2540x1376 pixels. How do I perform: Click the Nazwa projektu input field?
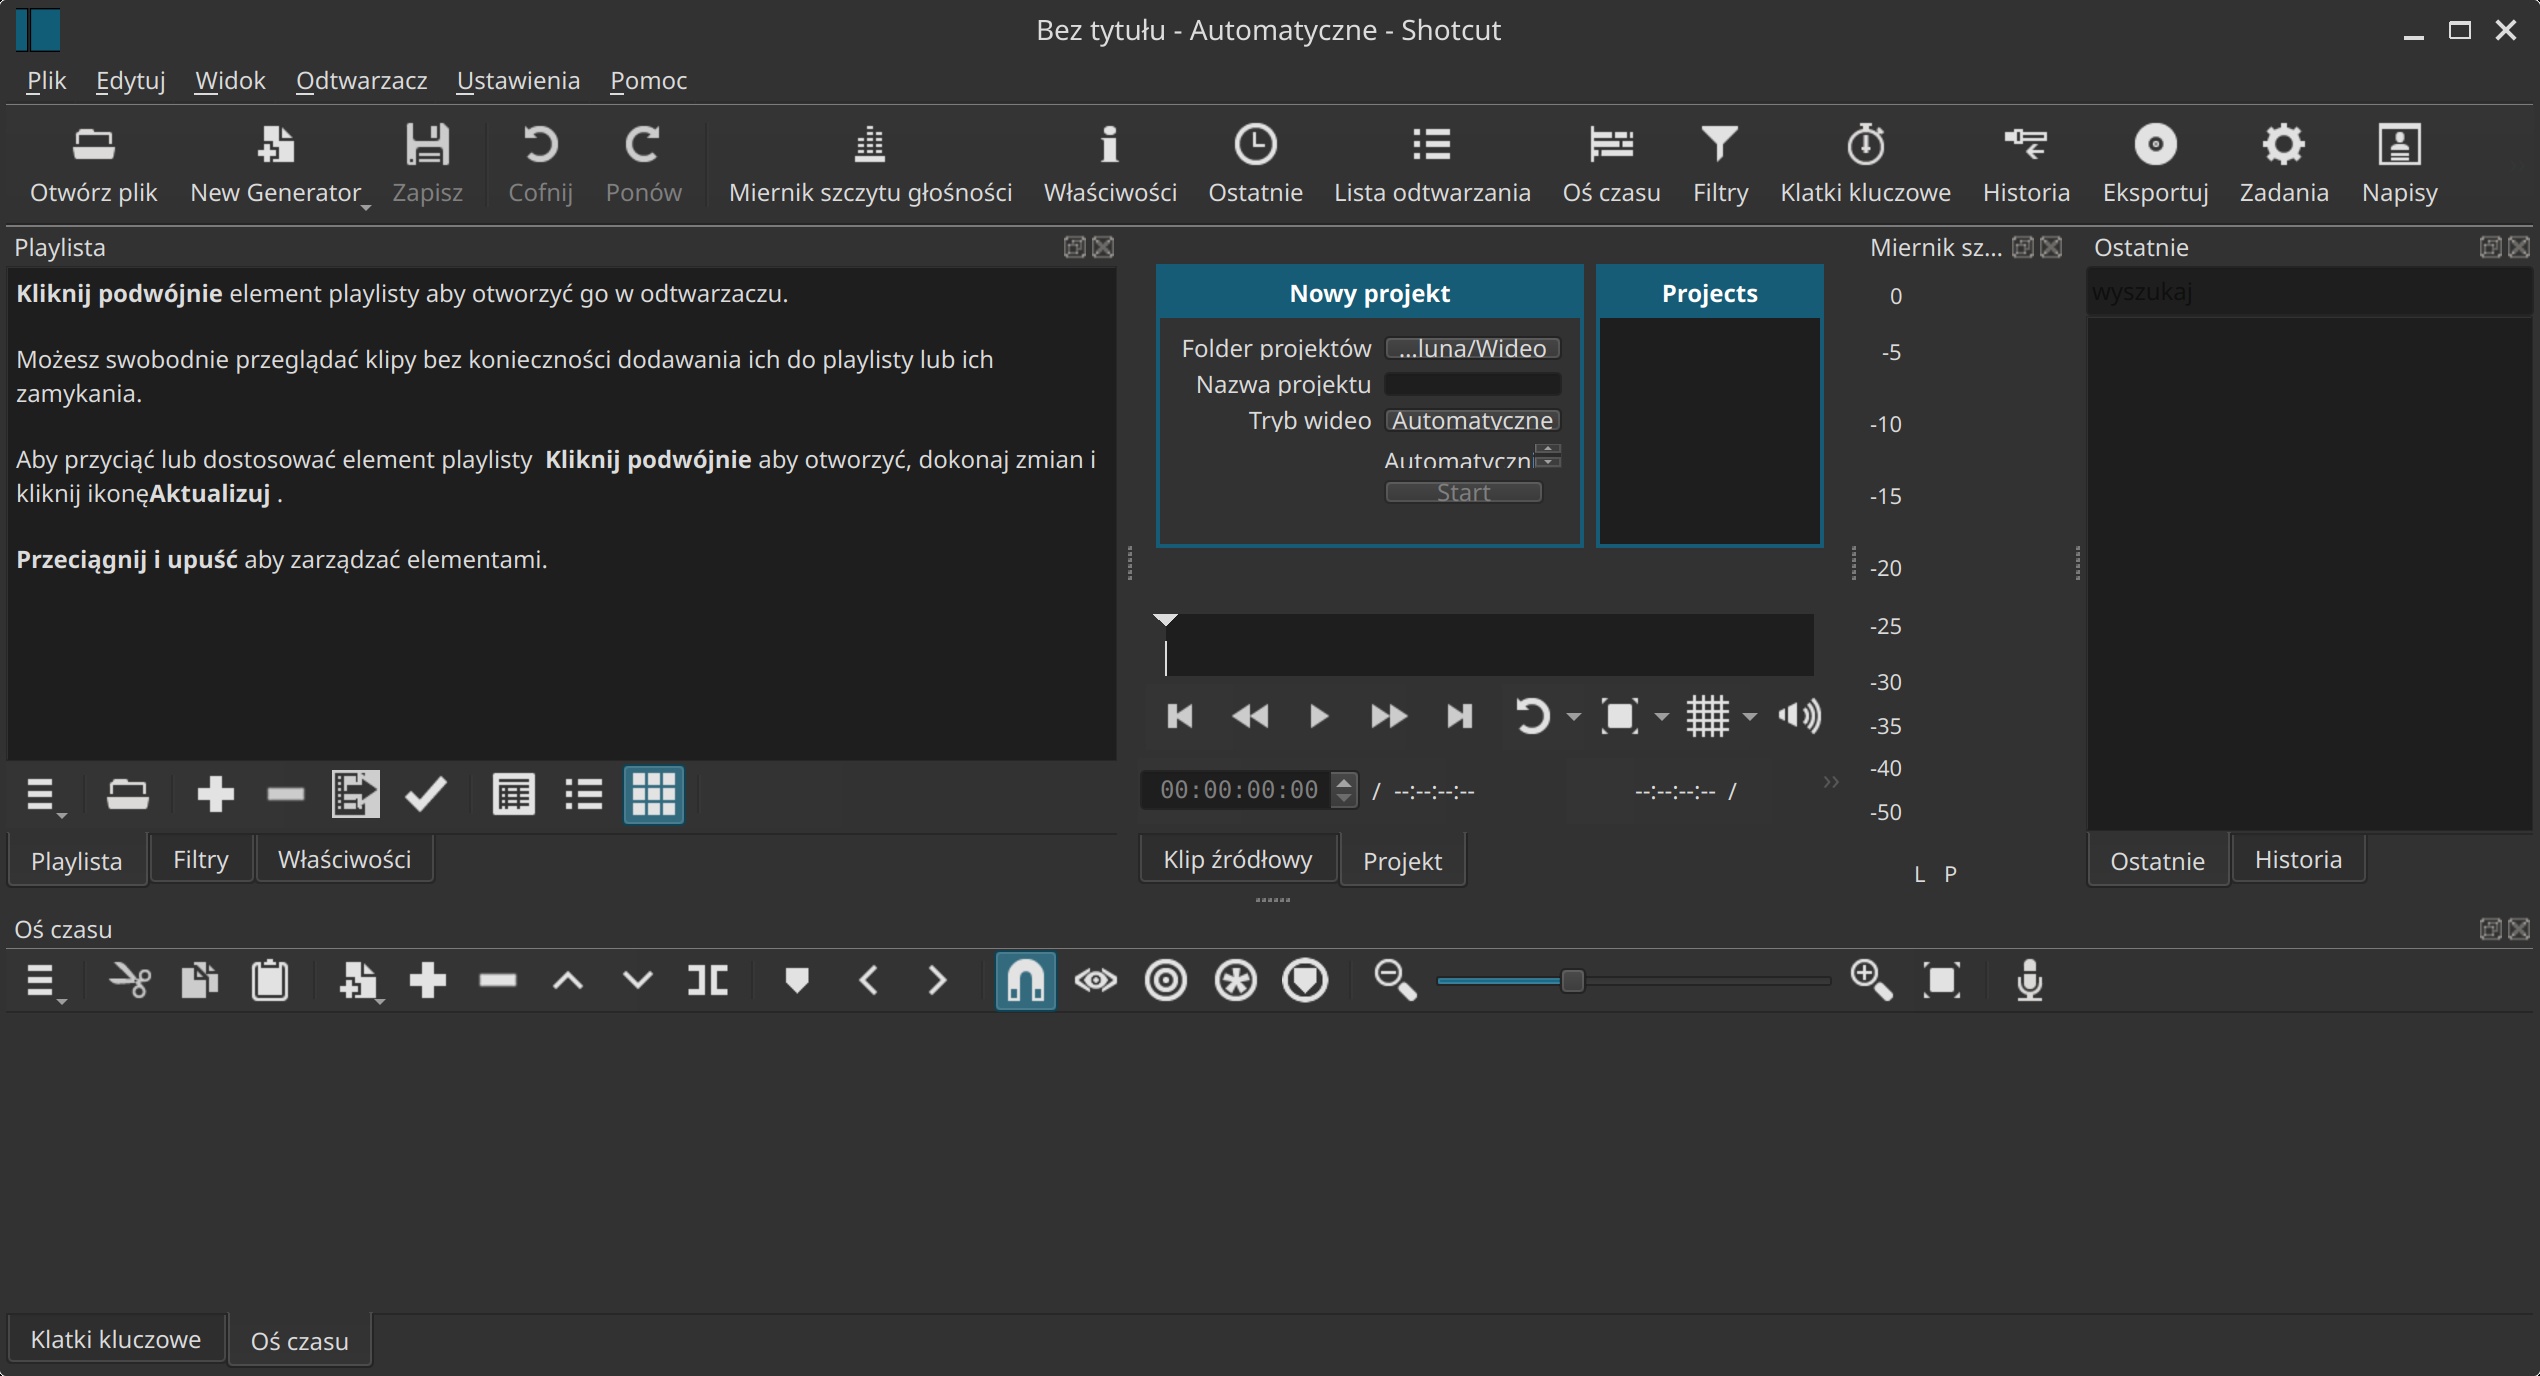click(1472, 385)
